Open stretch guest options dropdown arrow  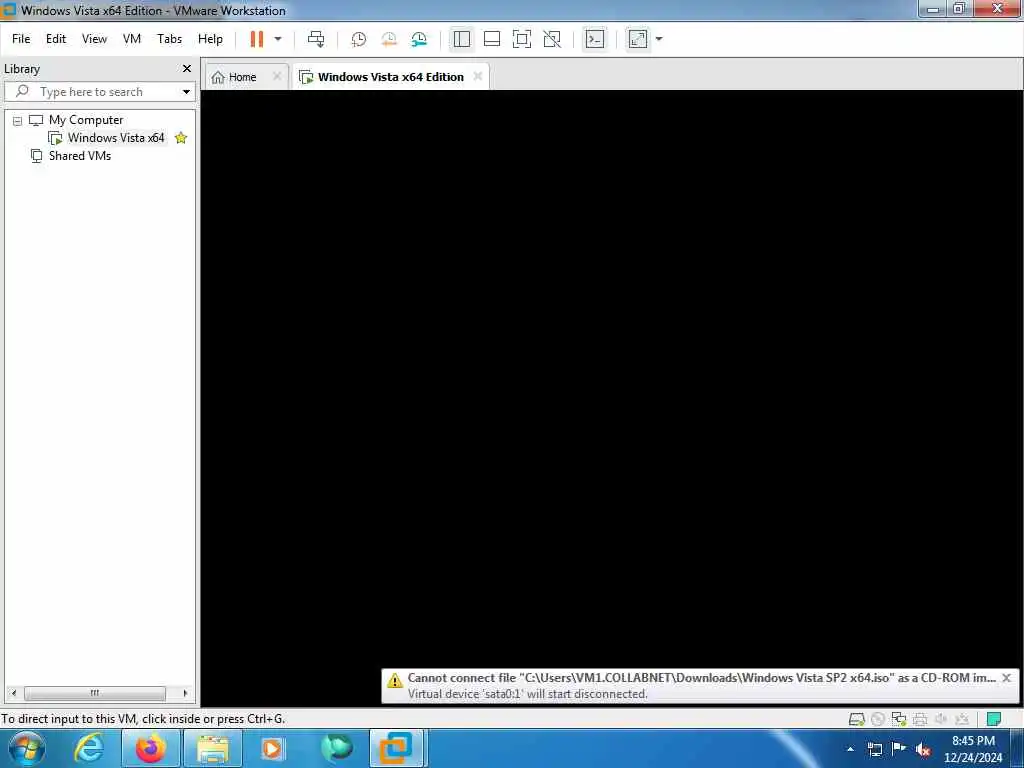pyautogui.click(x=659, y=39)
